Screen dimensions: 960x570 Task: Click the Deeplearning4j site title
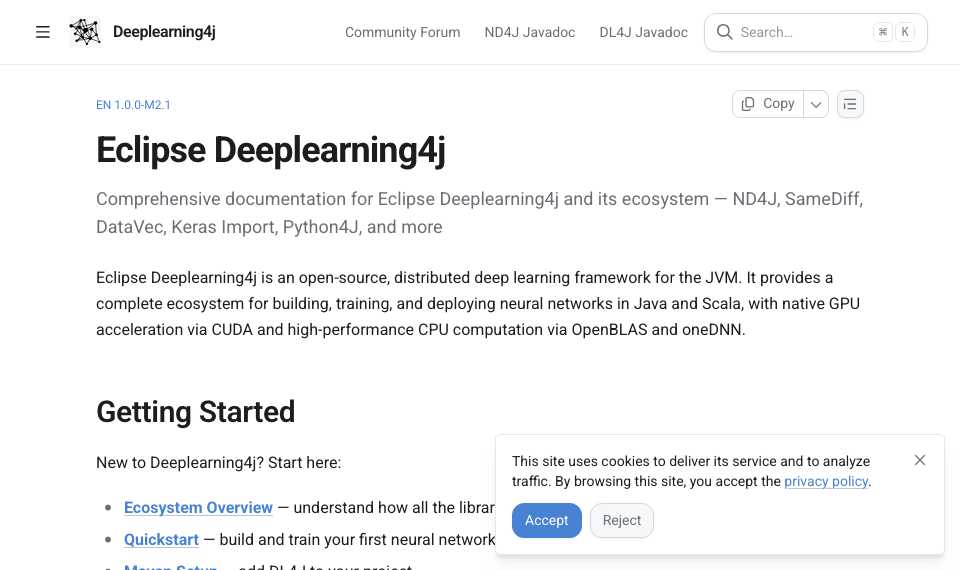tap(164, 32)
